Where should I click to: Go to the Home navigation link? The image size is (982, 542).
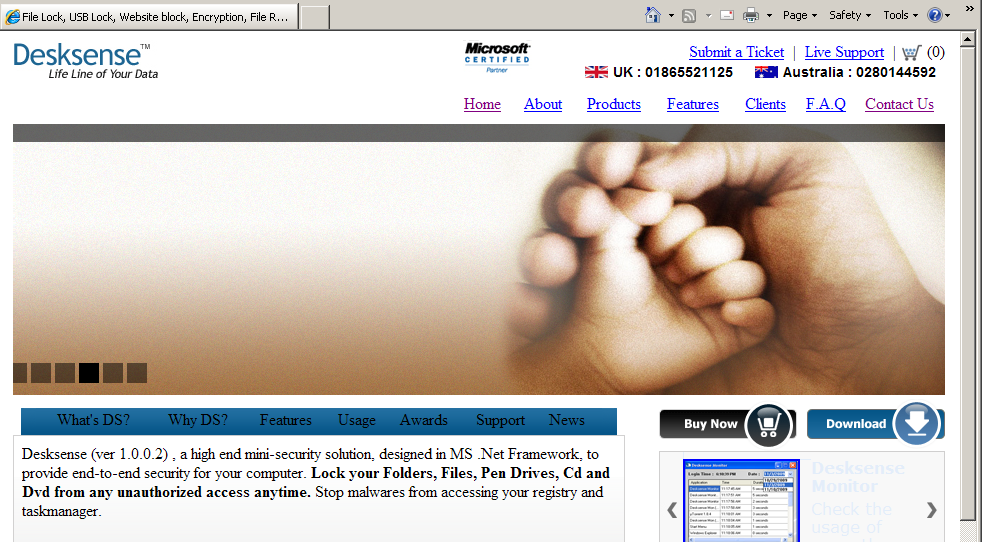pos(482,104)
